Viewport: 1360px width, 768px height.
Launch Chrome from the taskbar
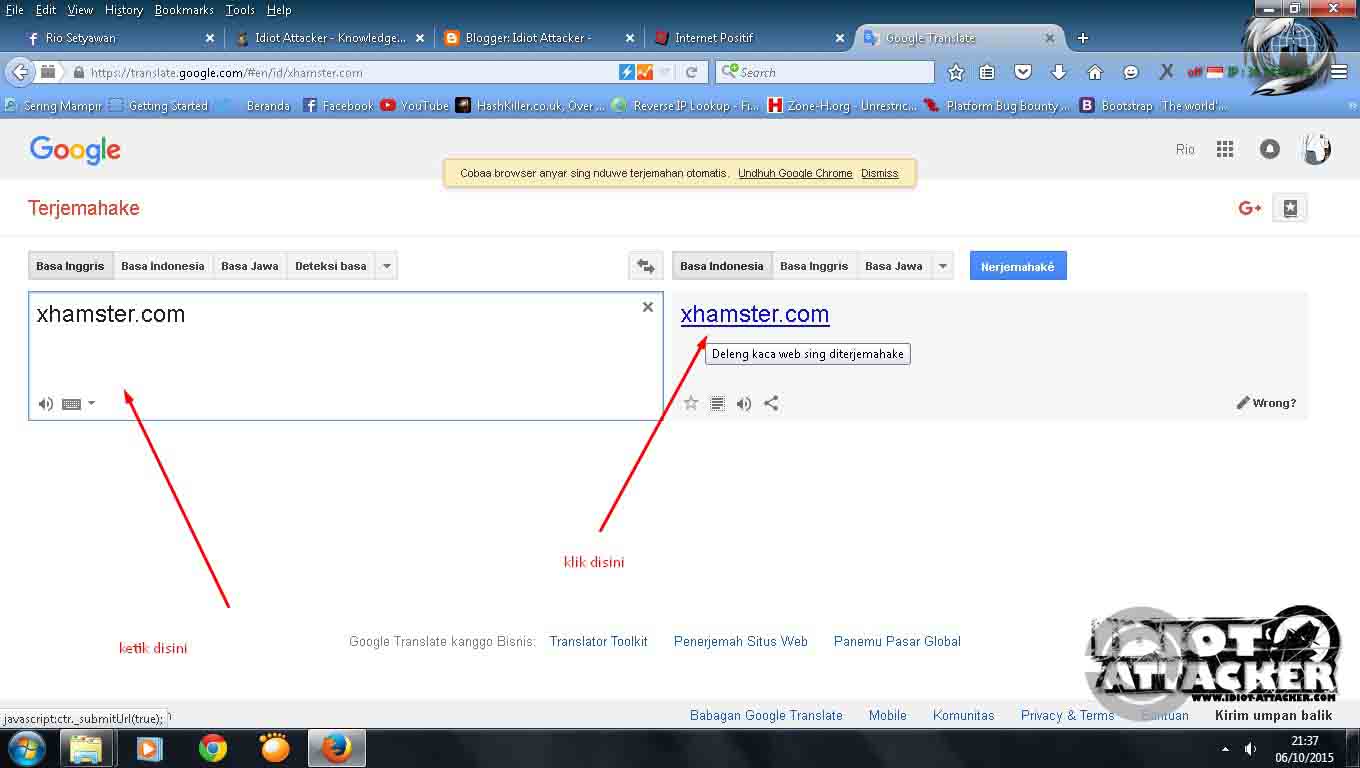pyautogui.click(x=212, y=748)
